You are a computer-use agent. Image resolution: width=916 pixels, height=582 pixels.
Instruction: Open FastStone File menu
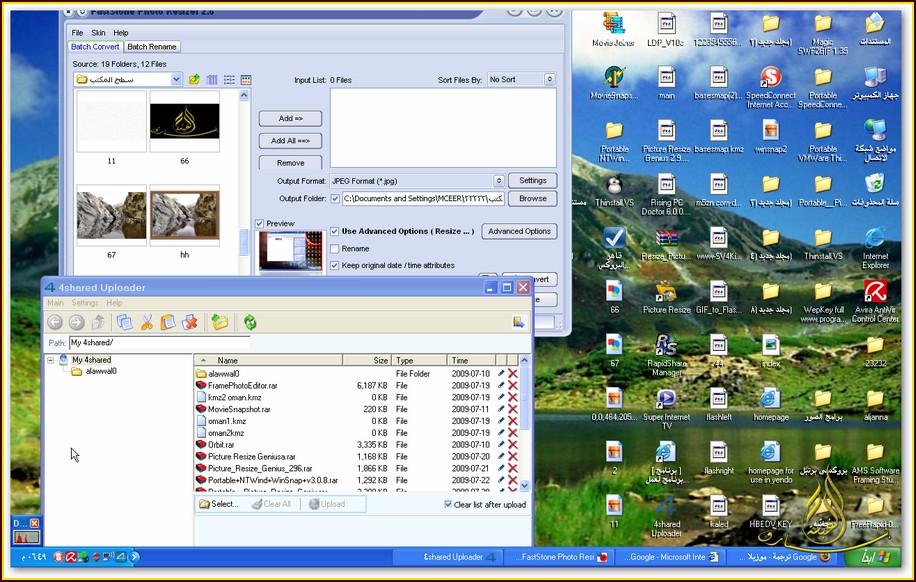coord(77,33)
